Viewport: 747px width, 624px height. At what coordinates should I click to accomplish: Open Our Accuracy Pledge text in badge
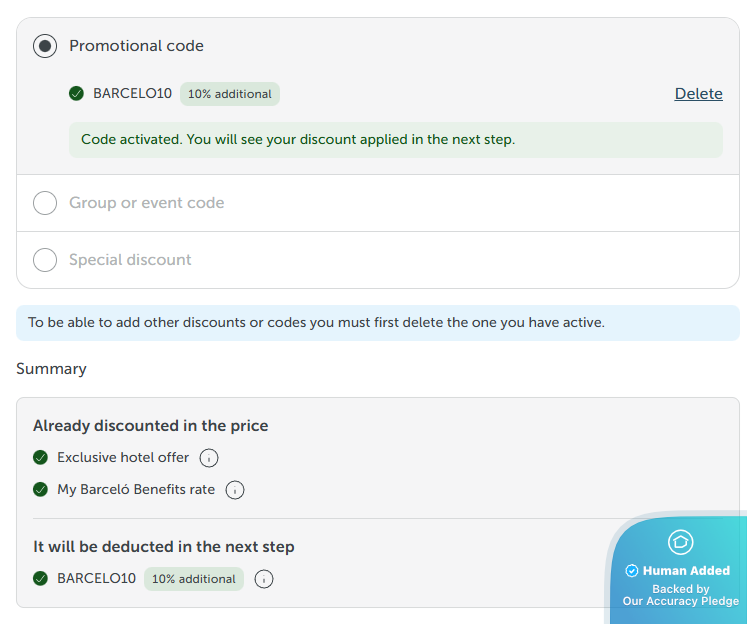680,601
